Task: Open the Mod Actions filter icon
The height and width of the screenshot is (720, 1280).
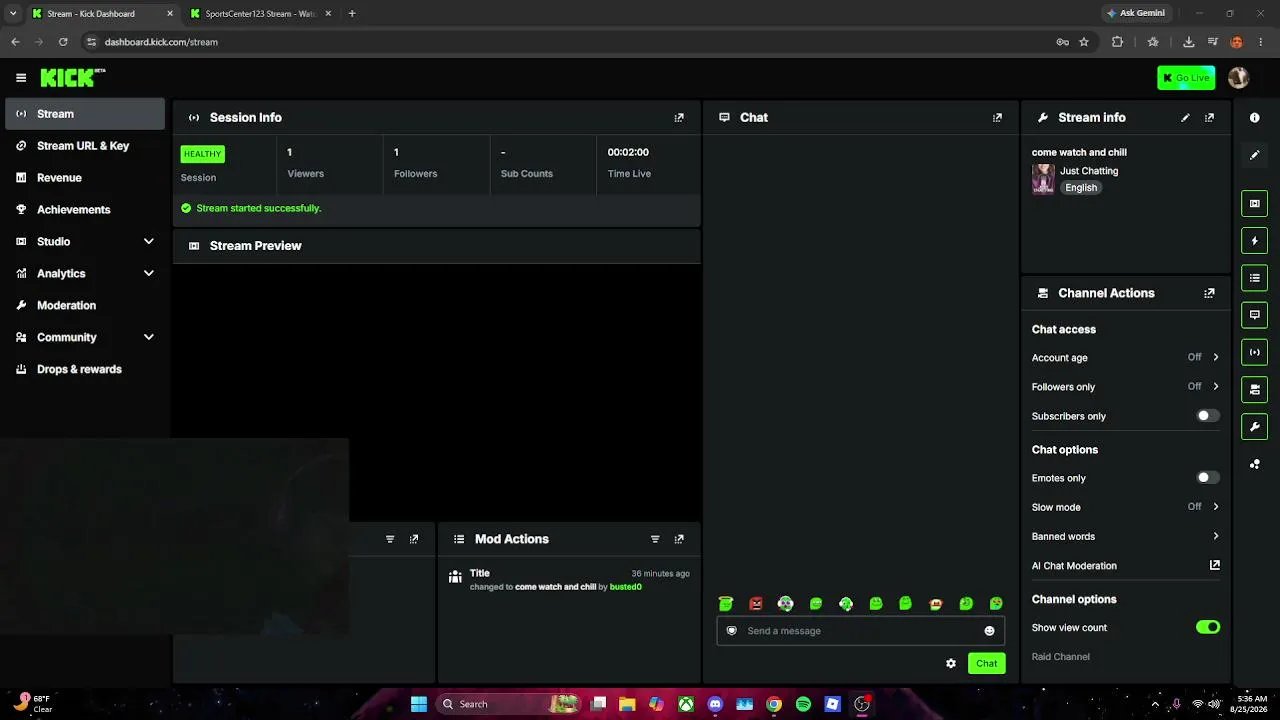Action: 655,539
